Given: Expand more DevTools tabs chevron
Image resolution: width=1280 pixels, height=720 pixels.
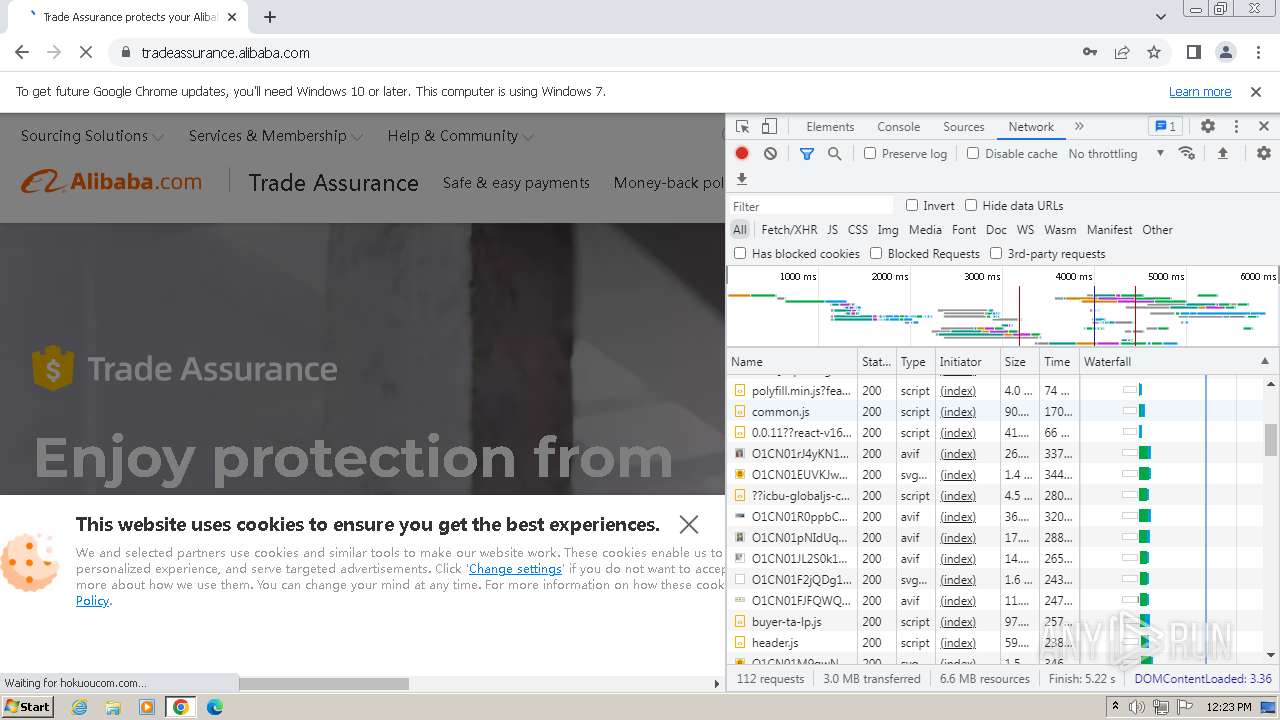Looking at the screenshot, I should coord(1079,127).
